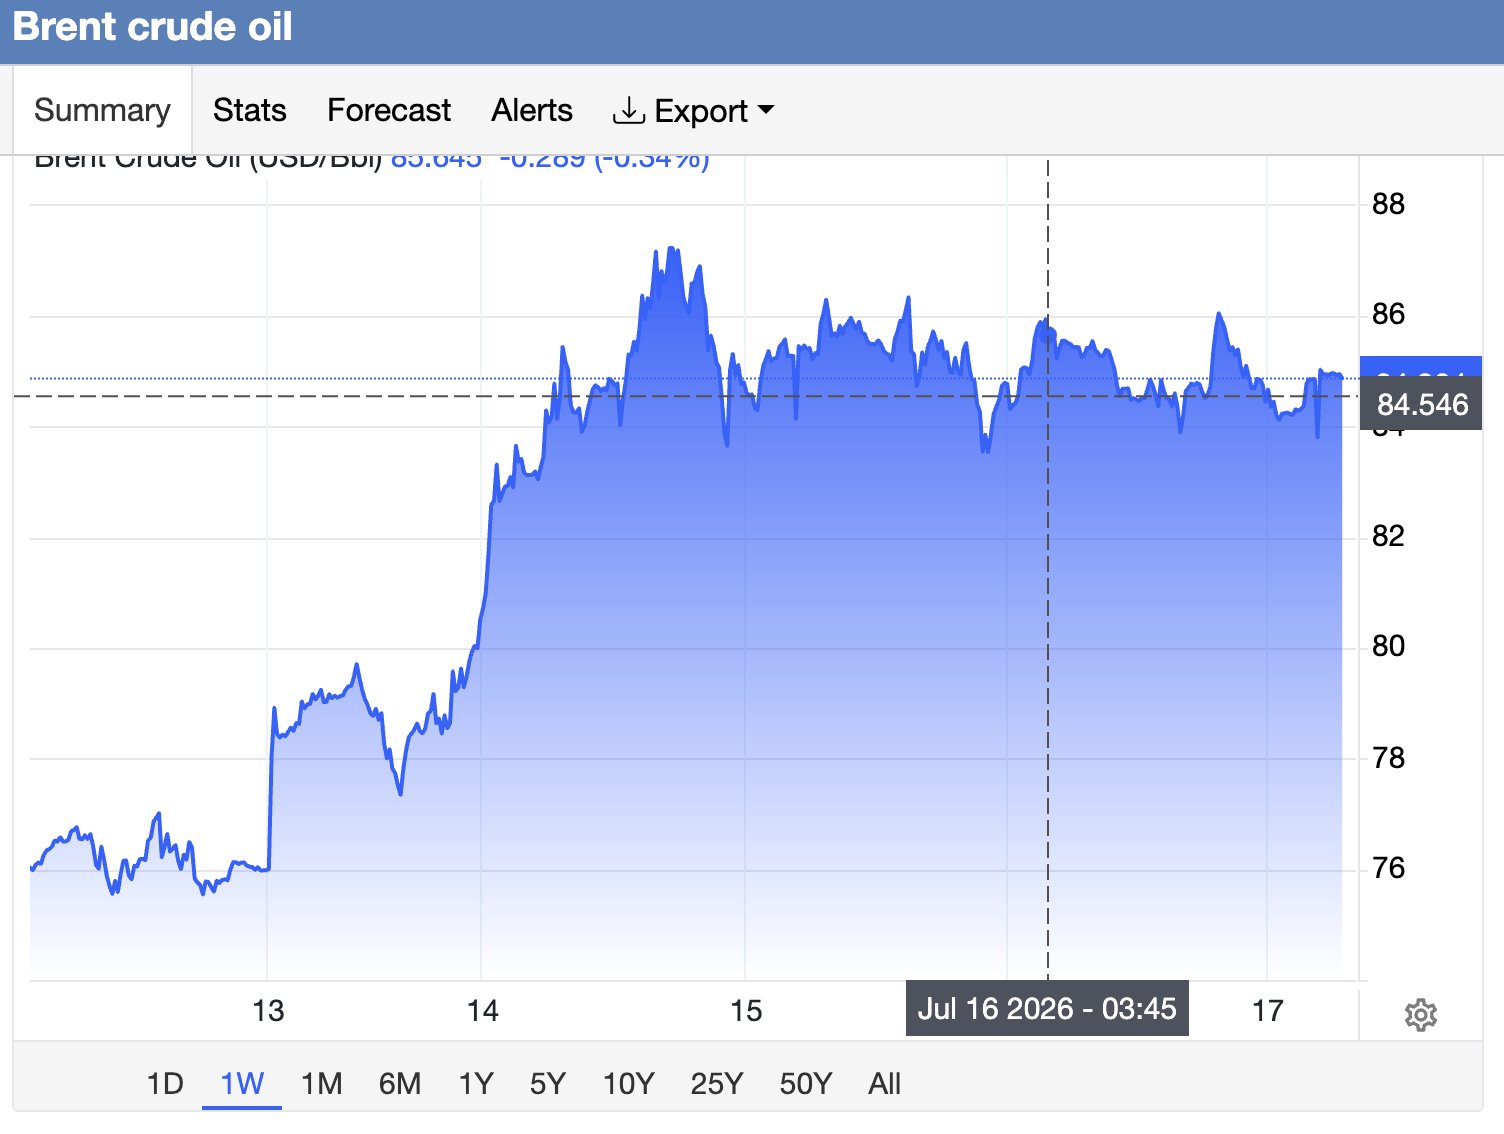Click the Brent crude oil header title
This screenshot has width=1504, height=1134.
(x=152, y=27)
